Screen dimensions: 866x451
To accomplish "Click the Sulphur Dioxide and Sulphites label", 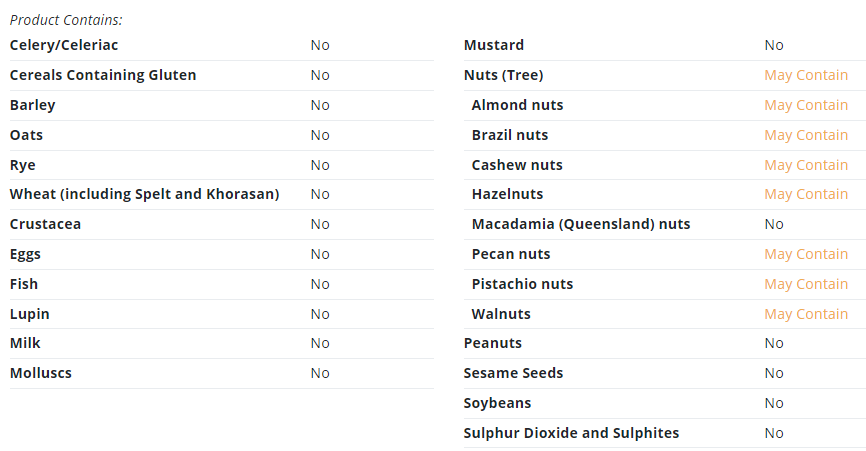I will coord(571,433).
